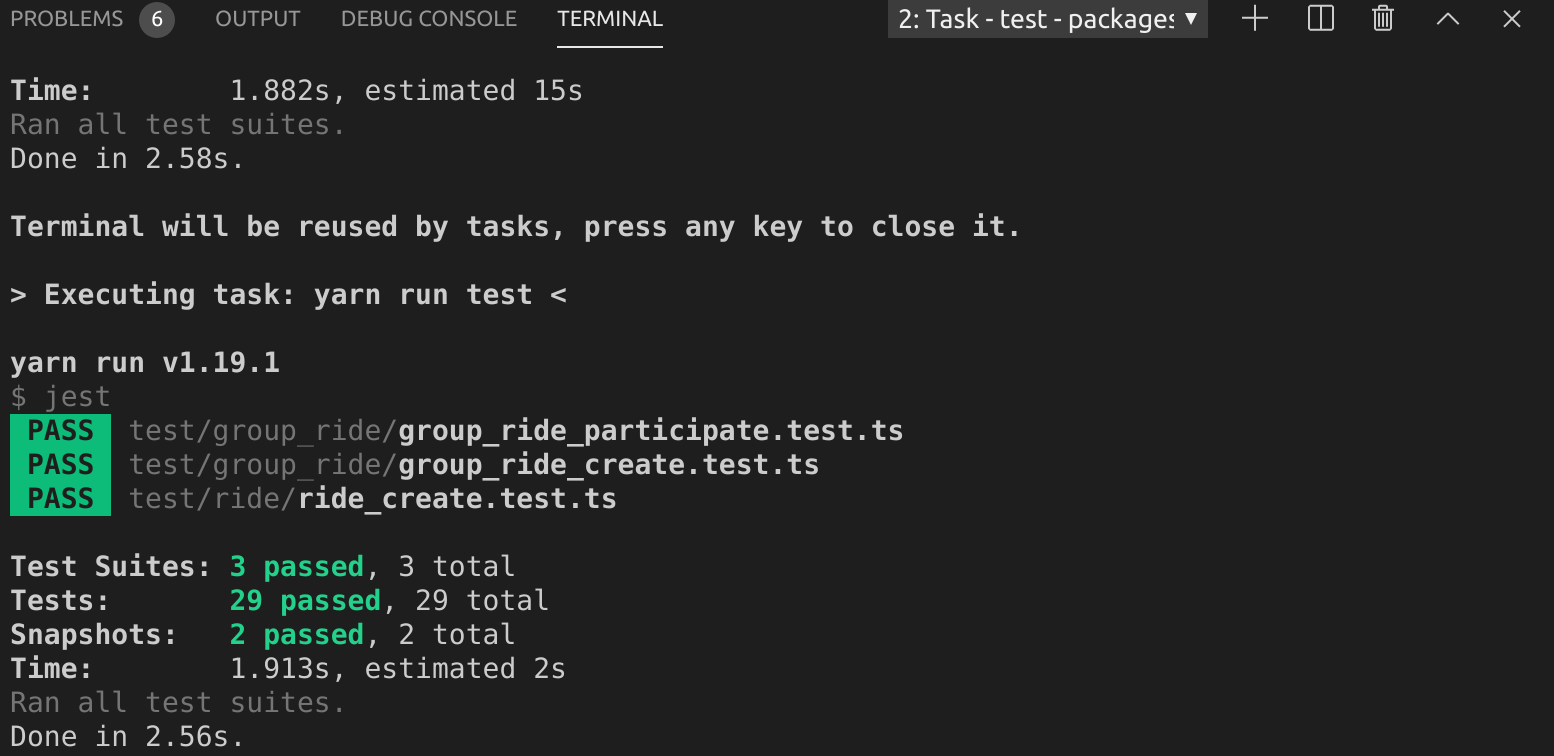Open the DEBUG CONSOLE tab
The width and height of the screenshot is (1554, 756).
(x=428, y=18)
